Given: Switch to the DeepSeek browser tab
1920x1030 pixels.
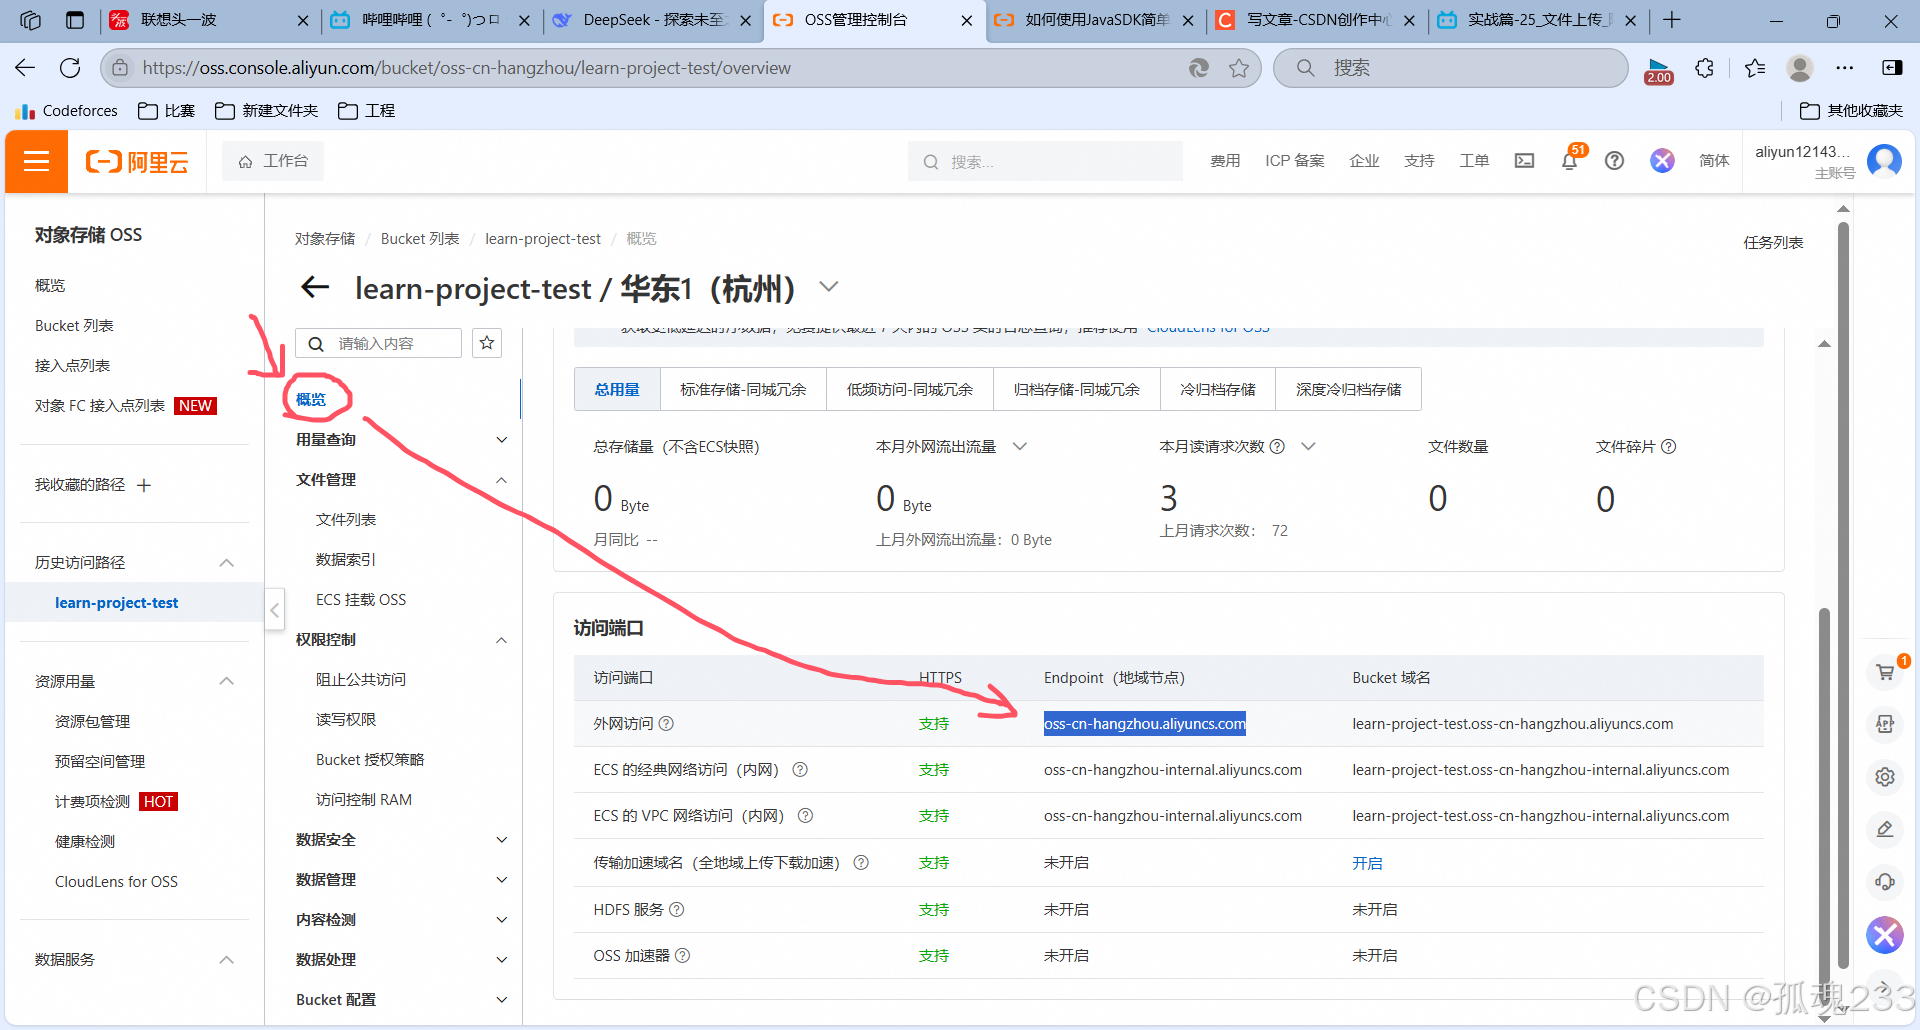Looking at the screenshot, I should (652, 20).
